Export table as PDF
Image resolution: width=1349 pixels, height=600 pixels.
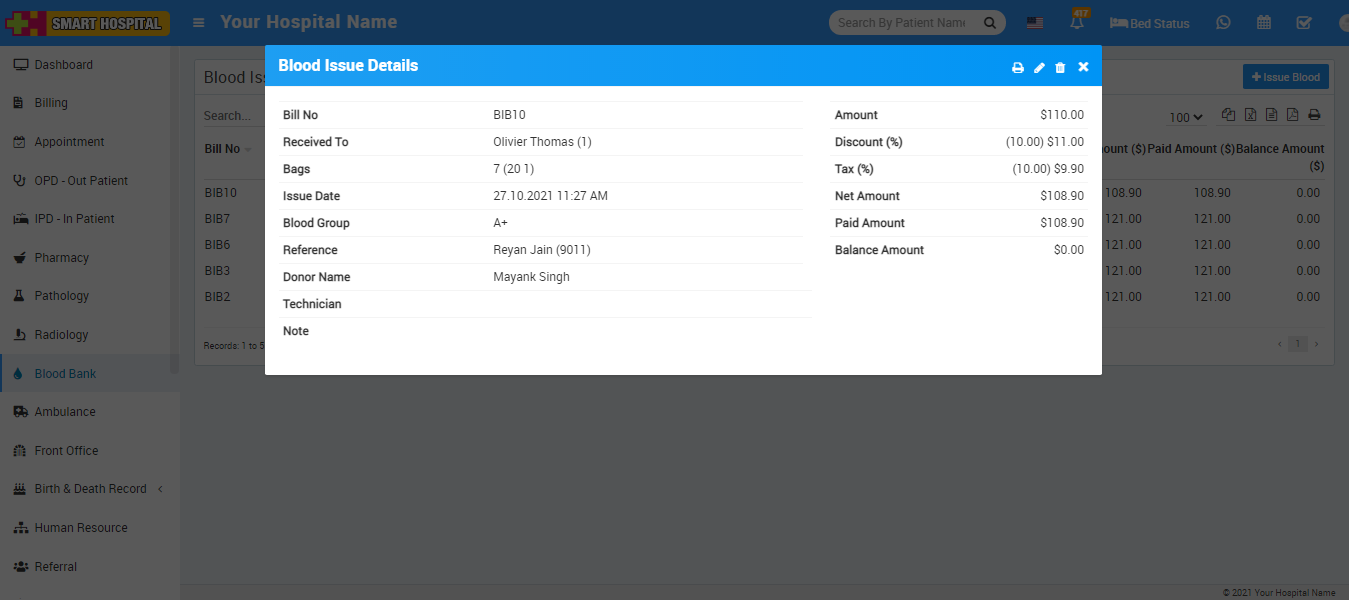1292,116
